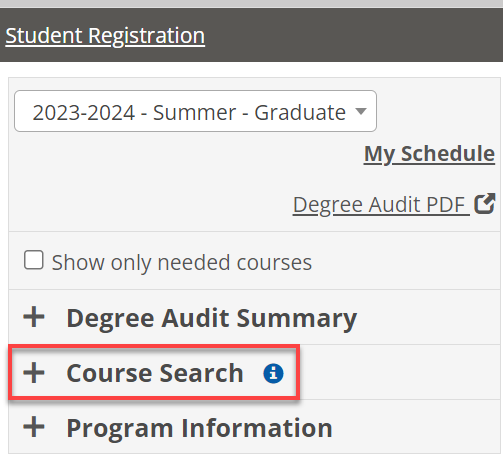Click the Program Information heading text
Image resolution: width=503 pixels, height=463 pixels.
pyautogui.click(x=199, y=428)
